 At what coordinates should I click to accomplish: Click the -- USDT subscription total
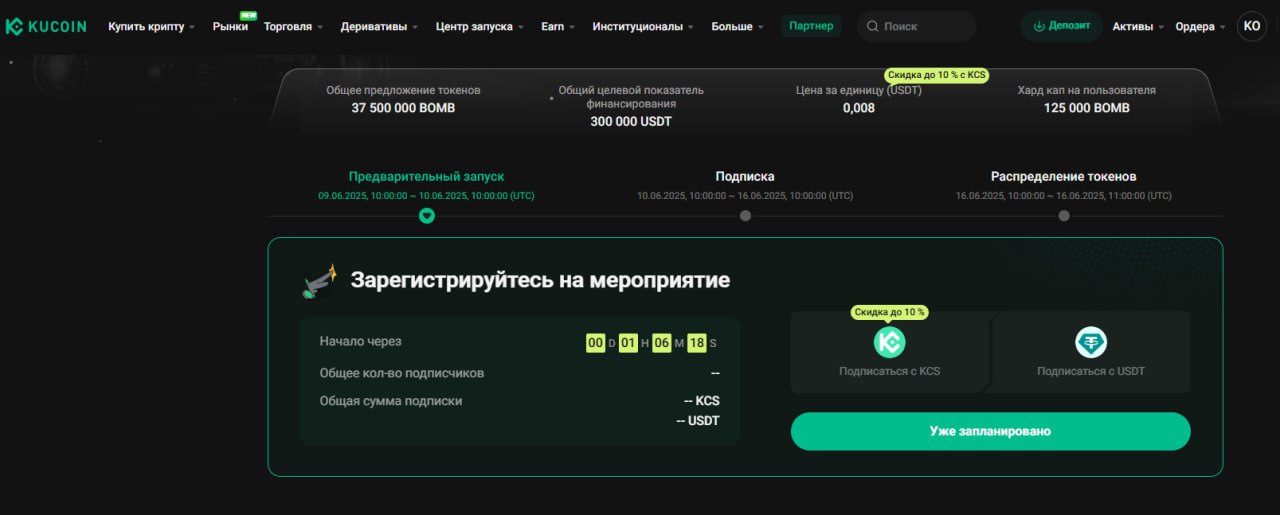point(698,421)
